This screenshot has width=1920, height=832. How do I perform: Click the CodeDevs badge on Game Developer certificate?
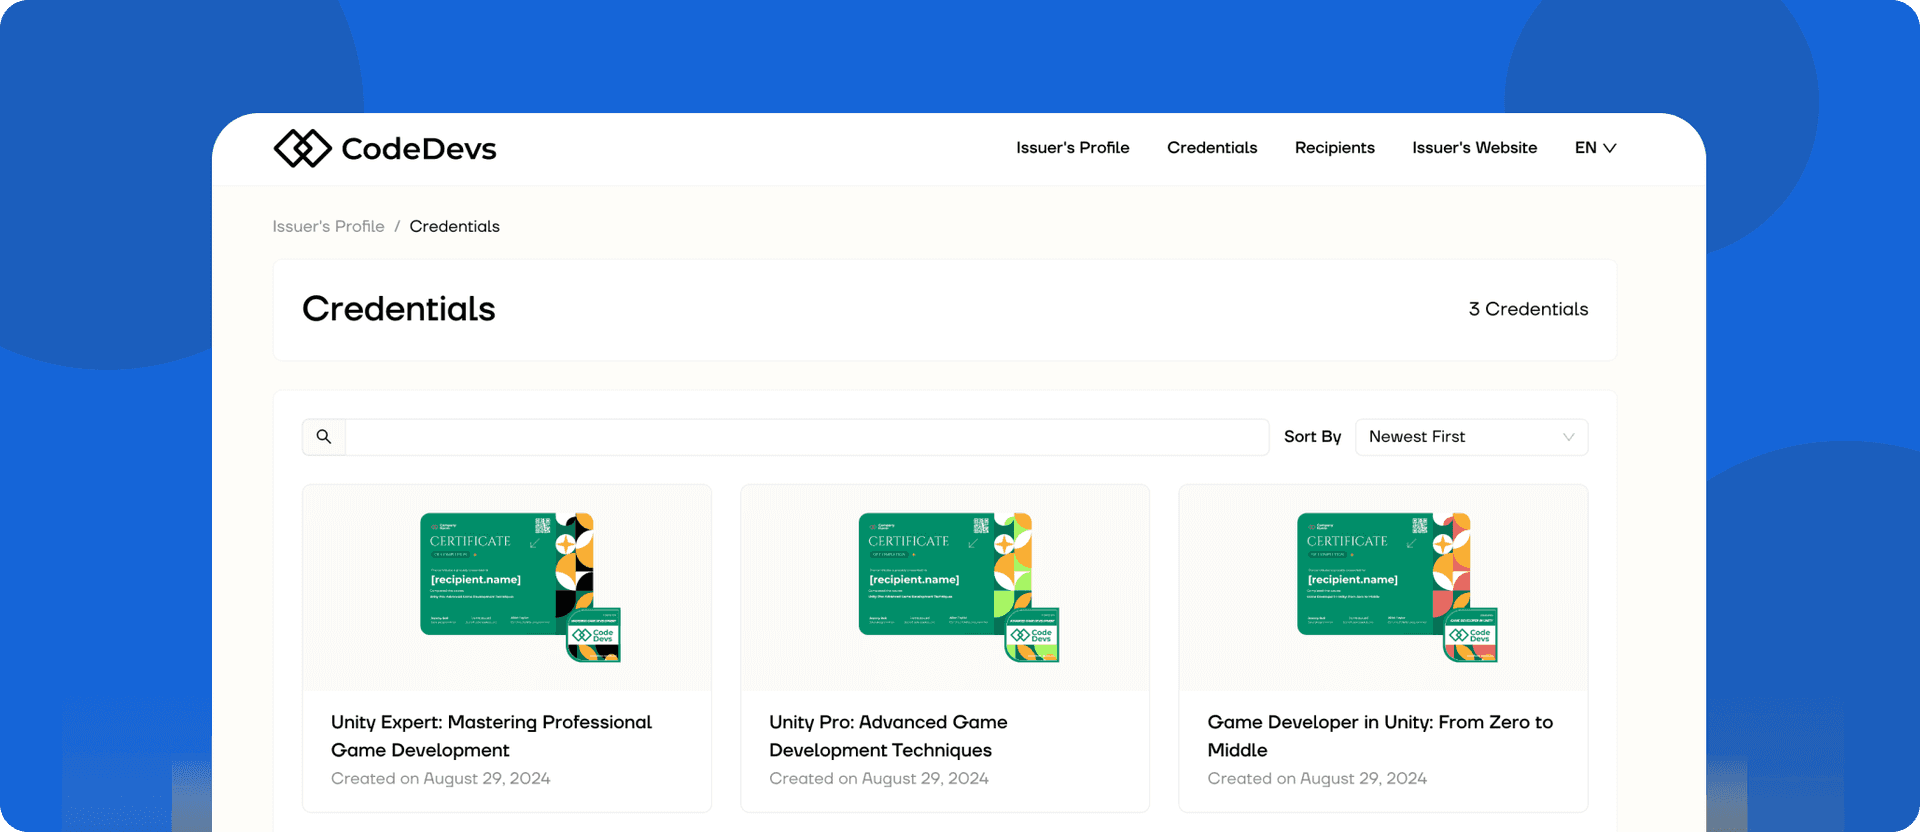click(x=1470, y=635)
